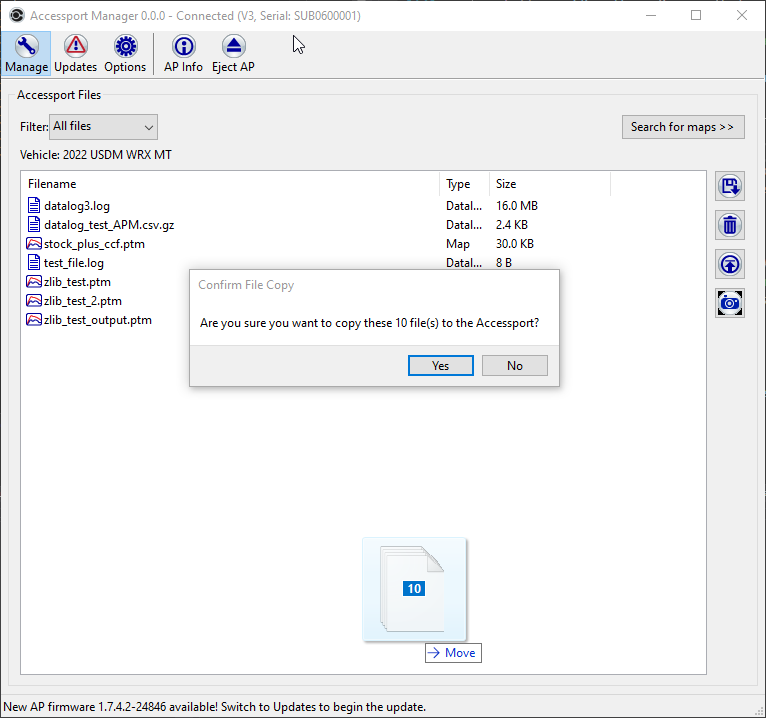Sort by Filename column header
This screenshot has width=766, height=718.
(230, 184)
